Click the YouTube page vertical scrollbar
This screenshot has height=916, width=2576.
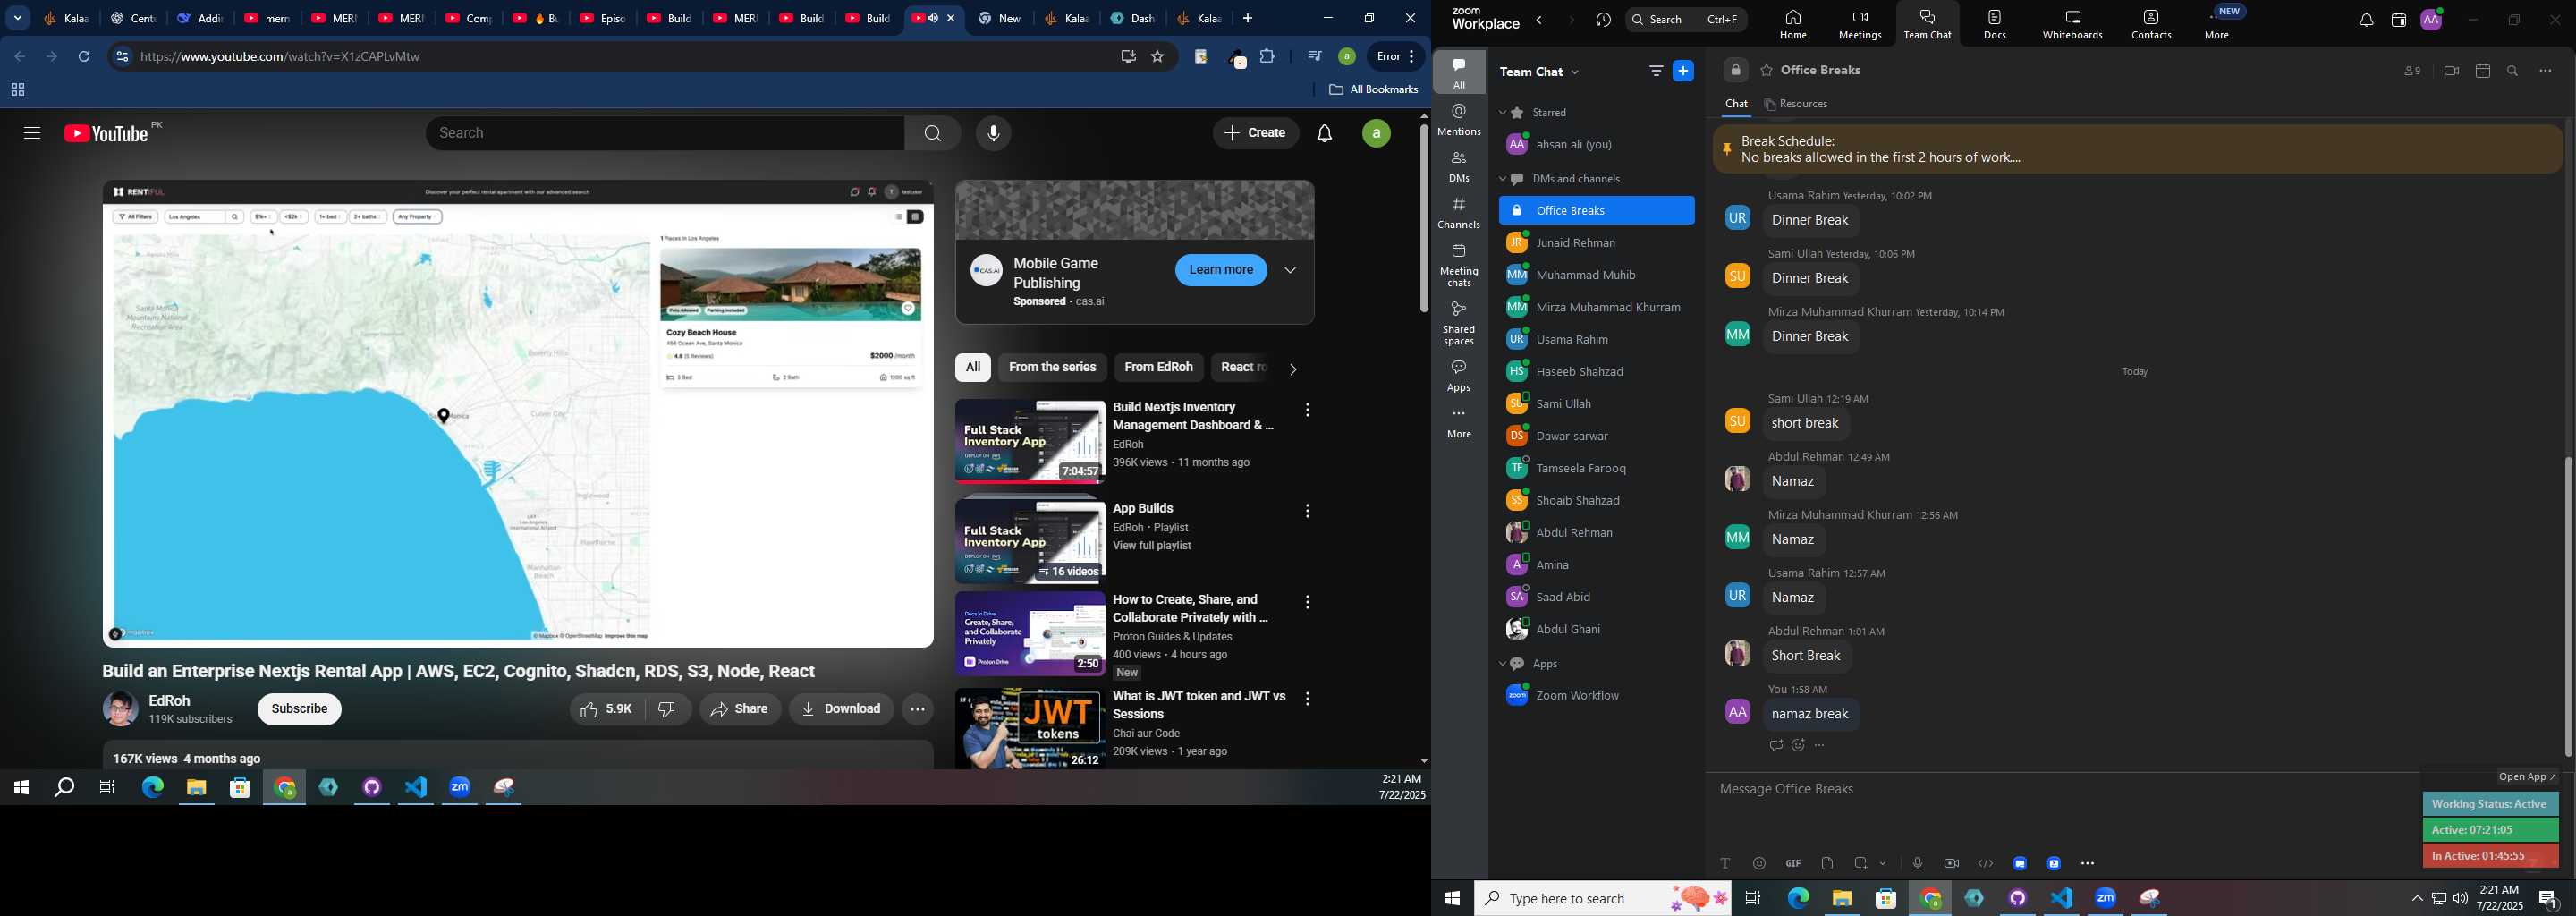point(1424,218)
